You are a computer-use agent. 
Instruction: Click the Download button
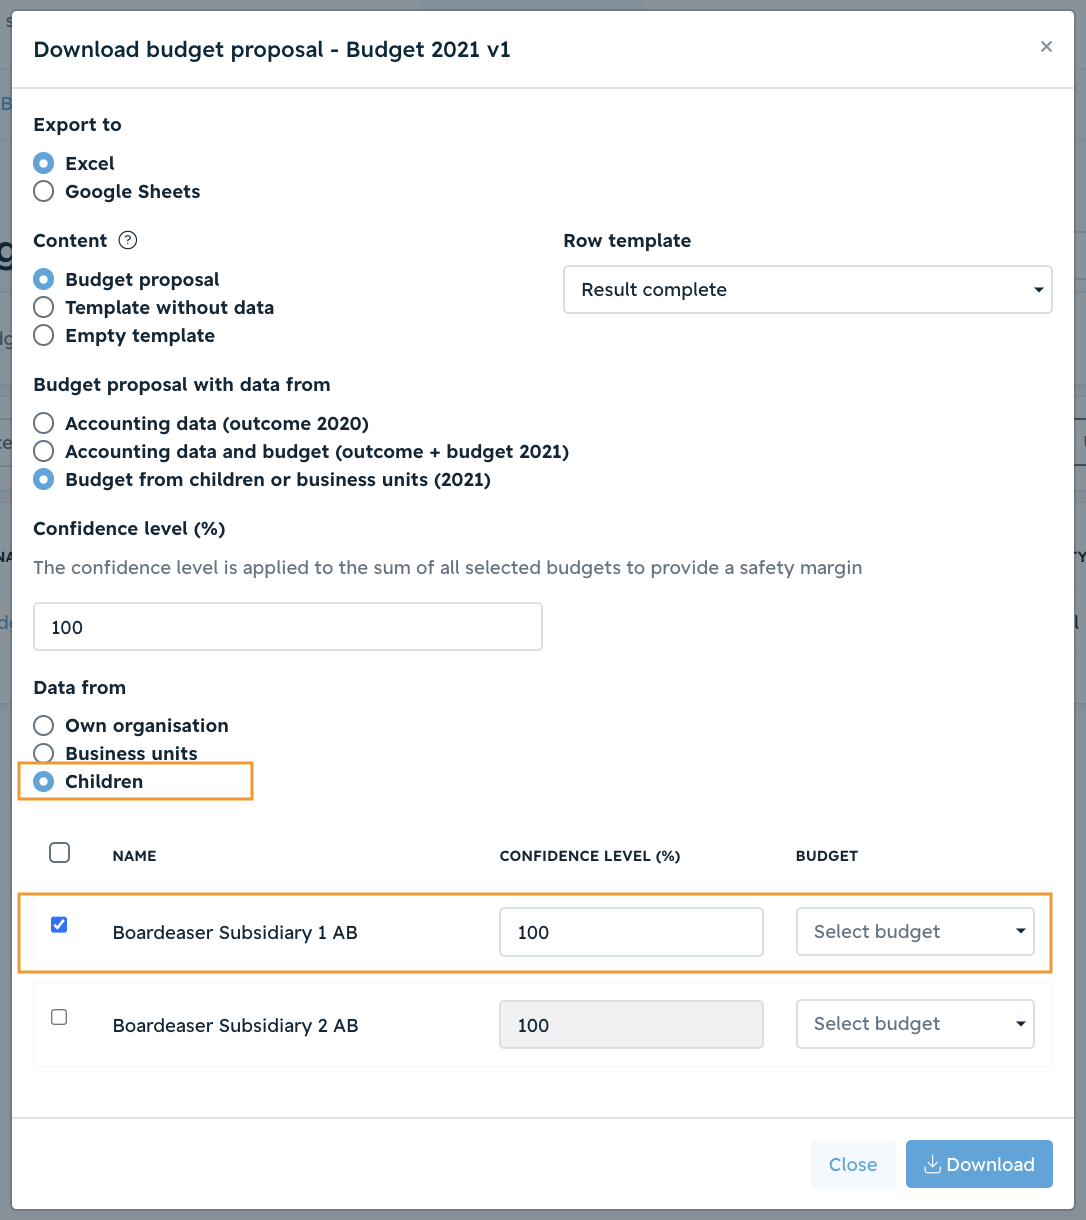coord(979,1164)
